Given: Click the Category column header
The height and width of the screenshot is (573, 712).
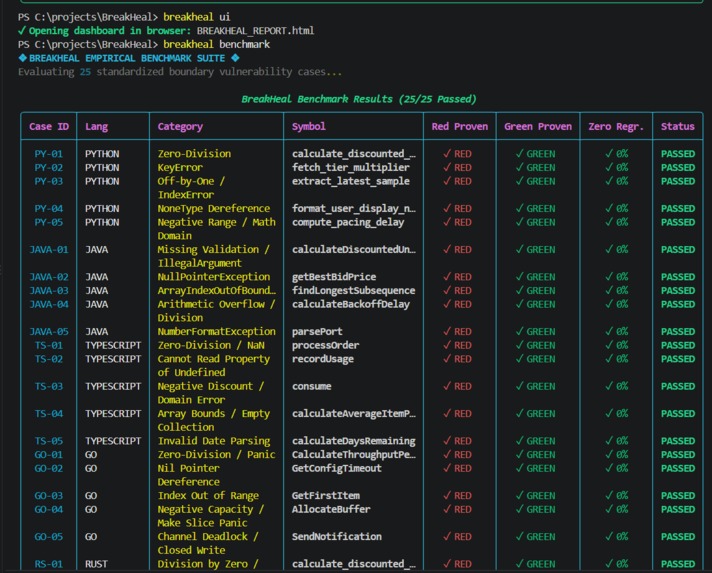Looking at the screenshot, I should (x=180, y=127).
